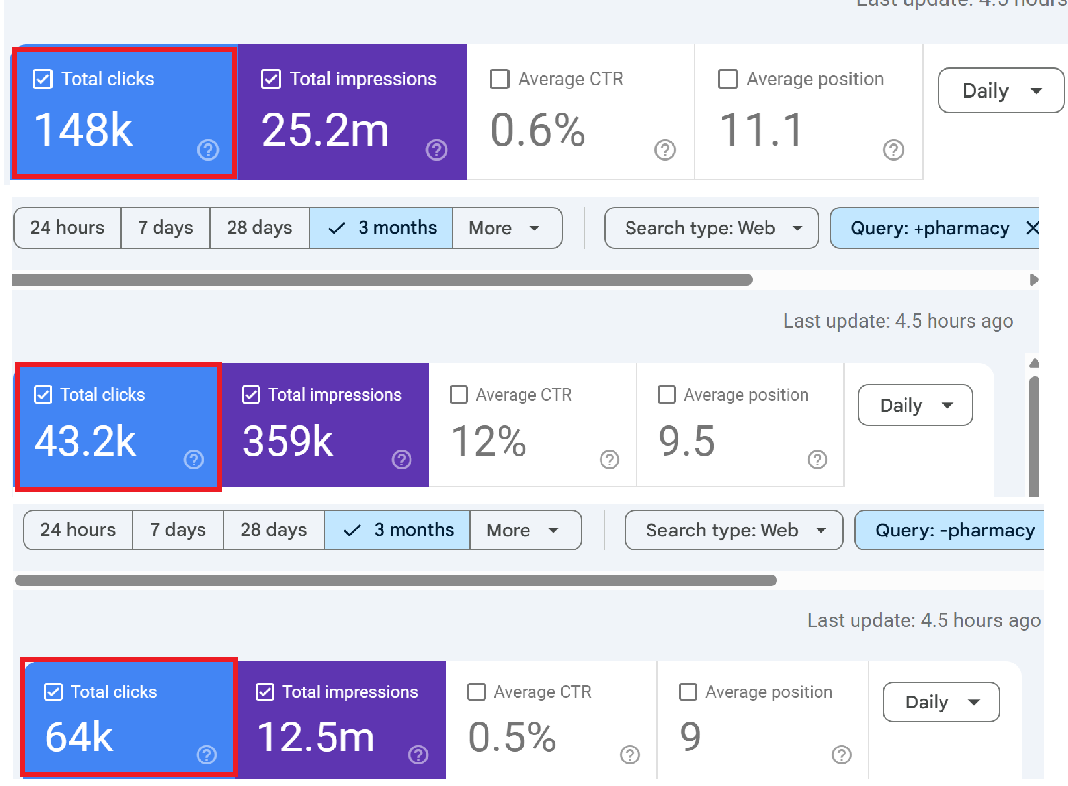
Task: Remove the Query: +pharmacy filter with X
Action: point(1032,228)
